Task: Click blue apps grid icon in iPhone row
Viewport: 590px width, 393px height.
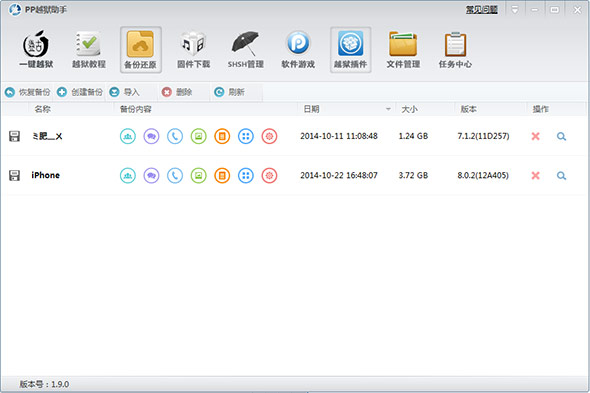Action: click(246, 175)
